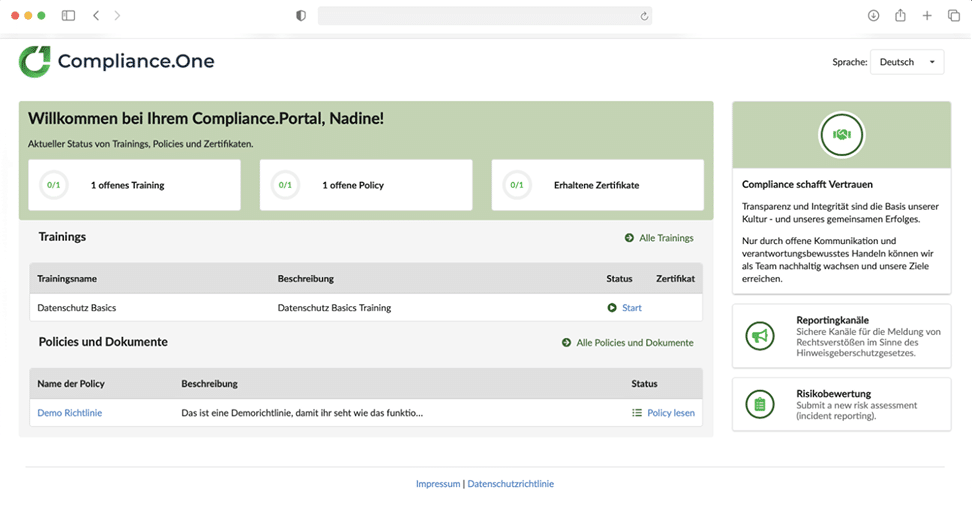Click the list icon beside Policy lesen

(637, 413)
